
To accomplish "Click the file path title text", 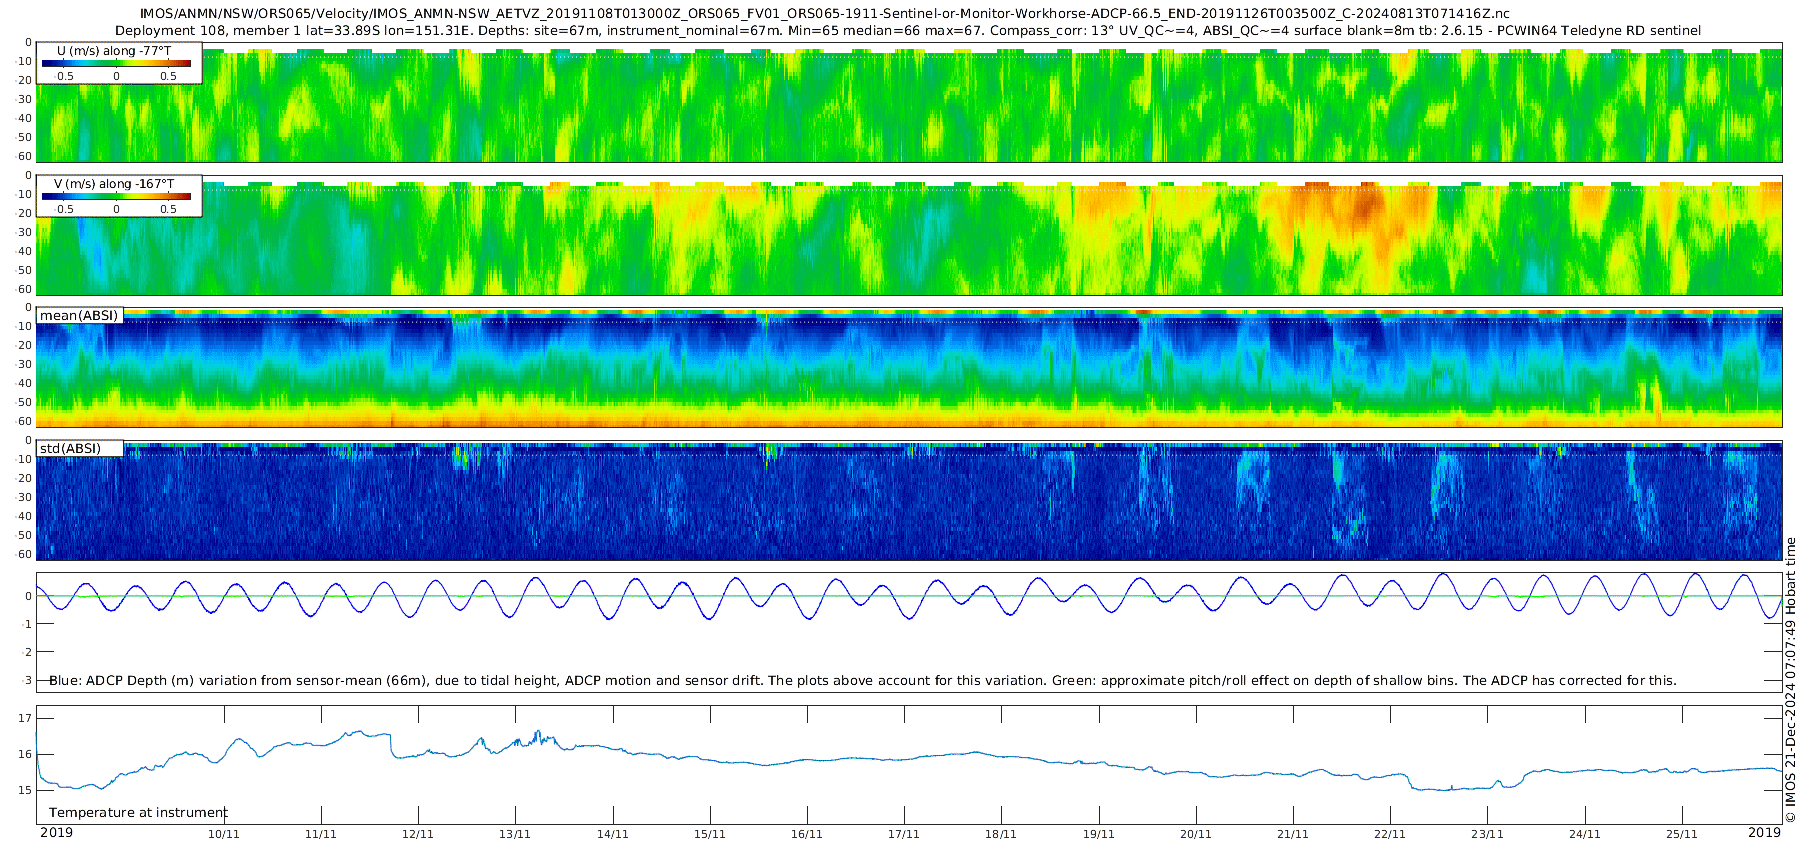I will point(825,14).
